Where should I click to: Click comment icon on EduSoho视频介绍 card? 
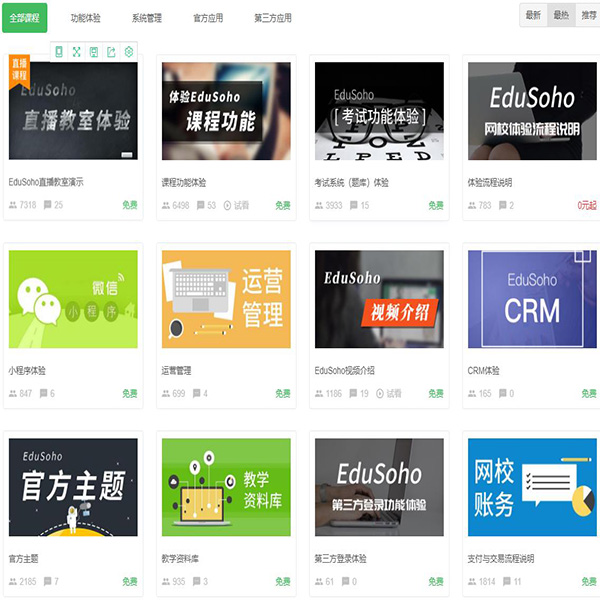click(x=353, y=393)
